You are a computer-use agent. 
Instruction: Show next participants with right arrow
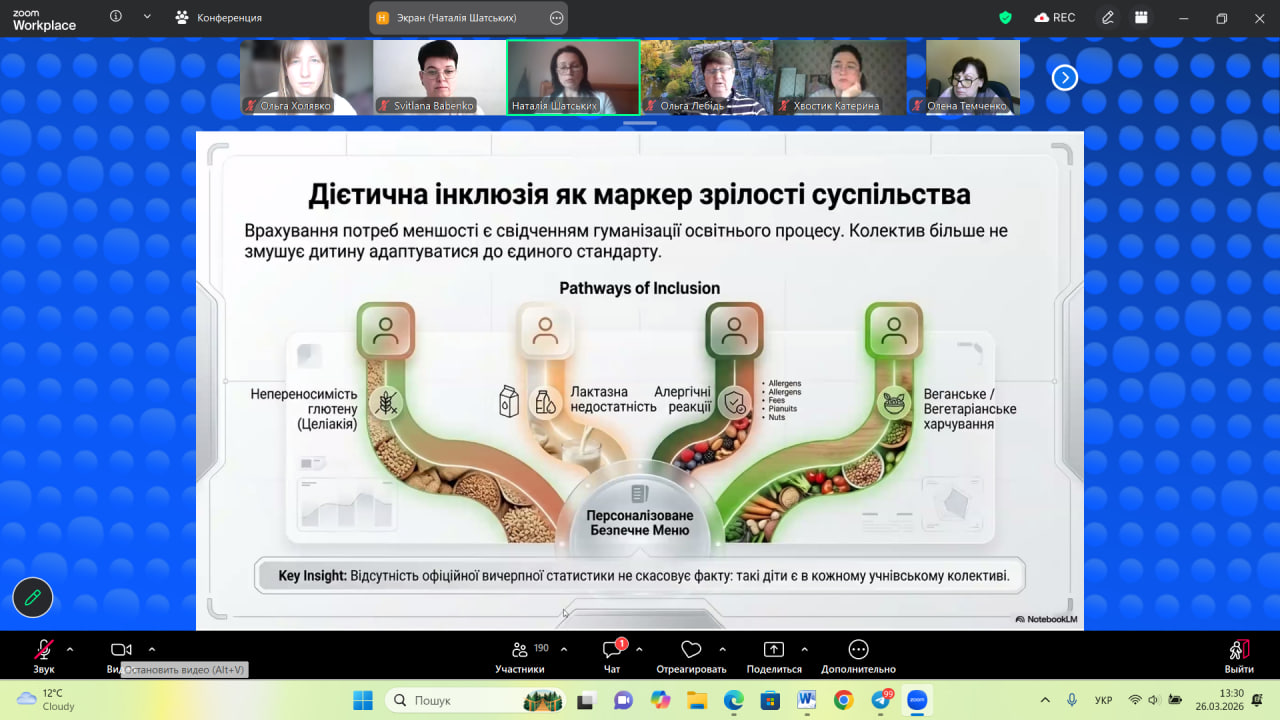[x=1065, y=77]
